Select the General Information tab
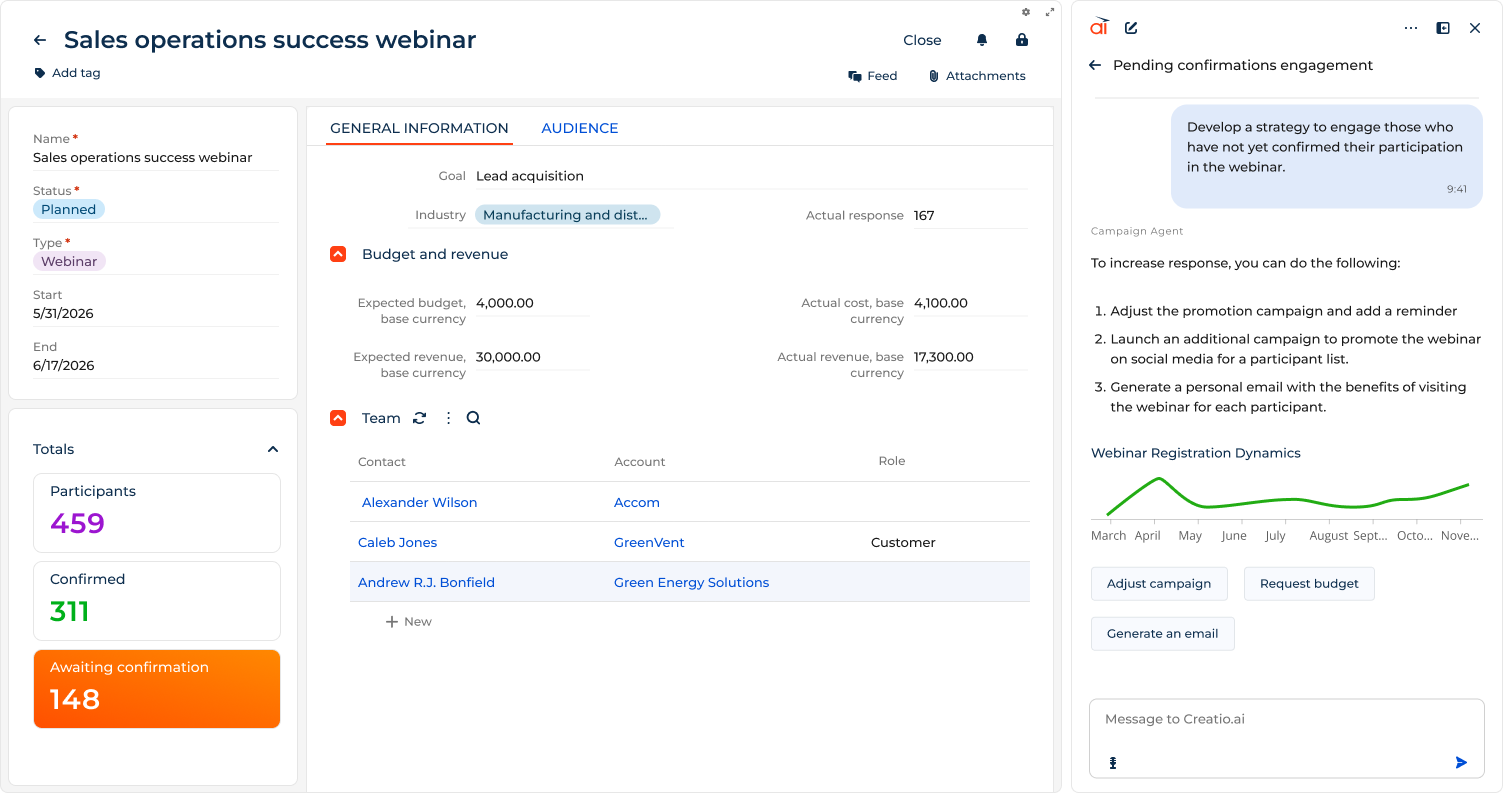The height and width of the screenshot is (793, 1503). tap(419, 128)
